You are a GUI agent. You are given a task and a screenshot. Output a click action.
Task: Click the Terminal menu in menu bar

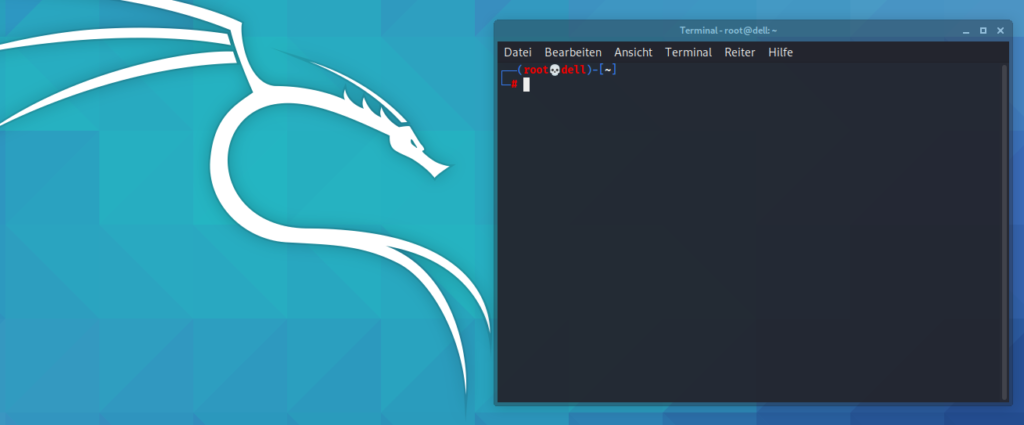tap(688, 52)
